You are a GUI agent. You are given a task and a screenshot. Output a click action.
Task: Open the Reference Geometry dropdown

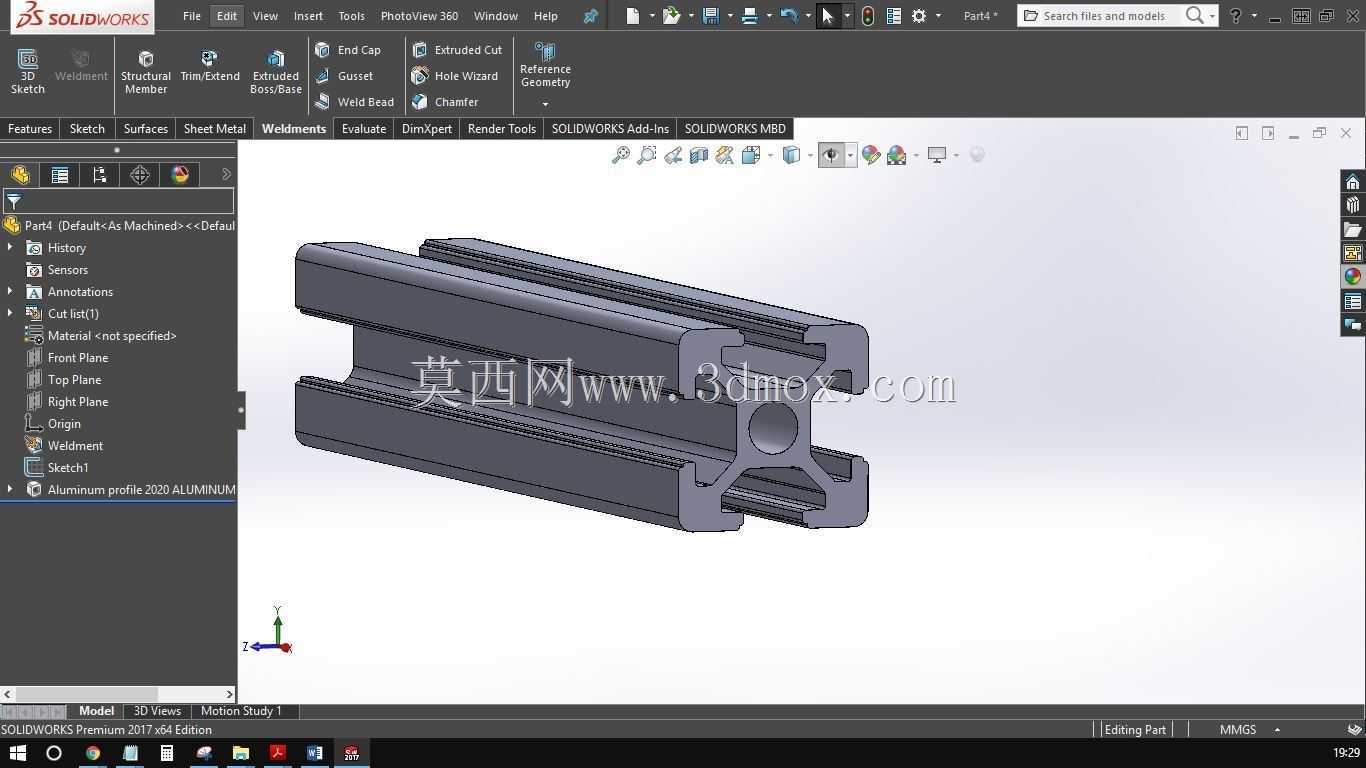(545, 104)
